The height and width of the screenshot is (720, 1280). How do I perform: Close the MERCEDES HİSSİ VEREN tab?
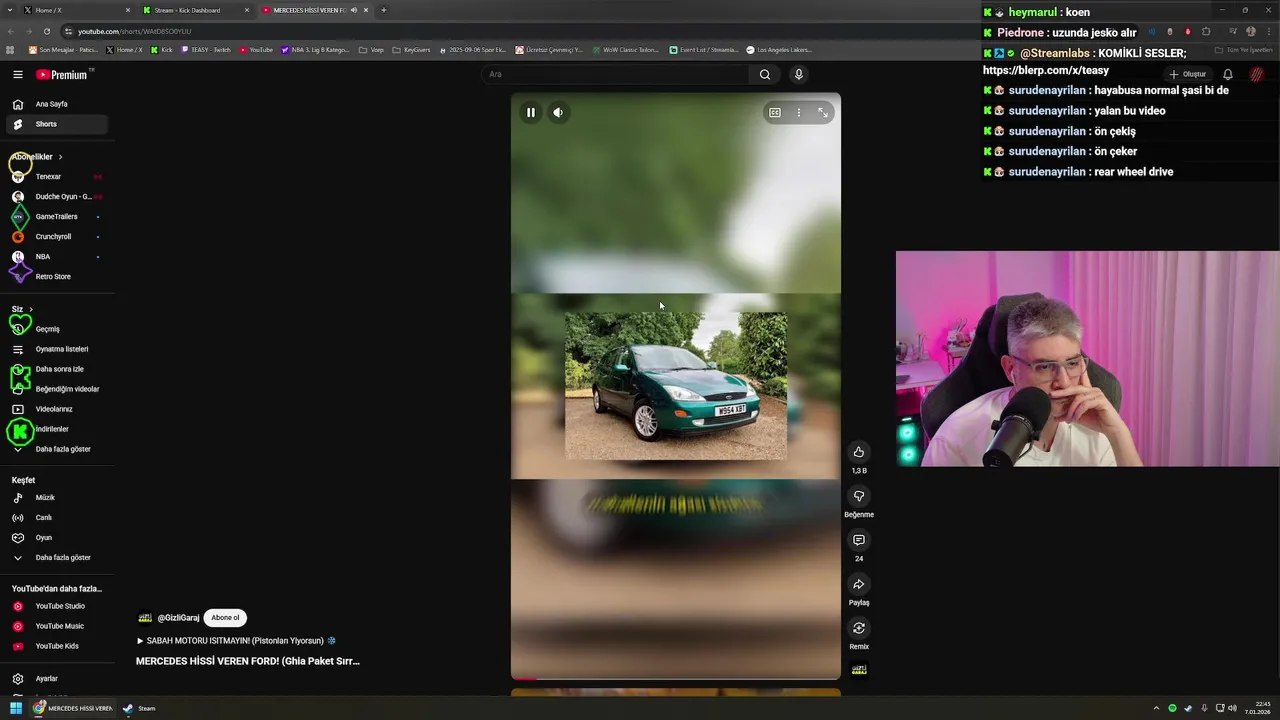tap(366, 10)
